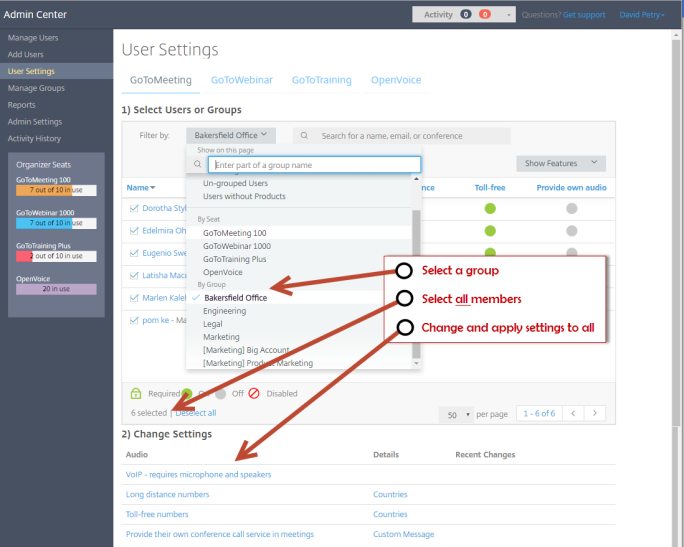Switch to the OpenVoice tab
Screen dimensions: 684x547
(396, 80)
